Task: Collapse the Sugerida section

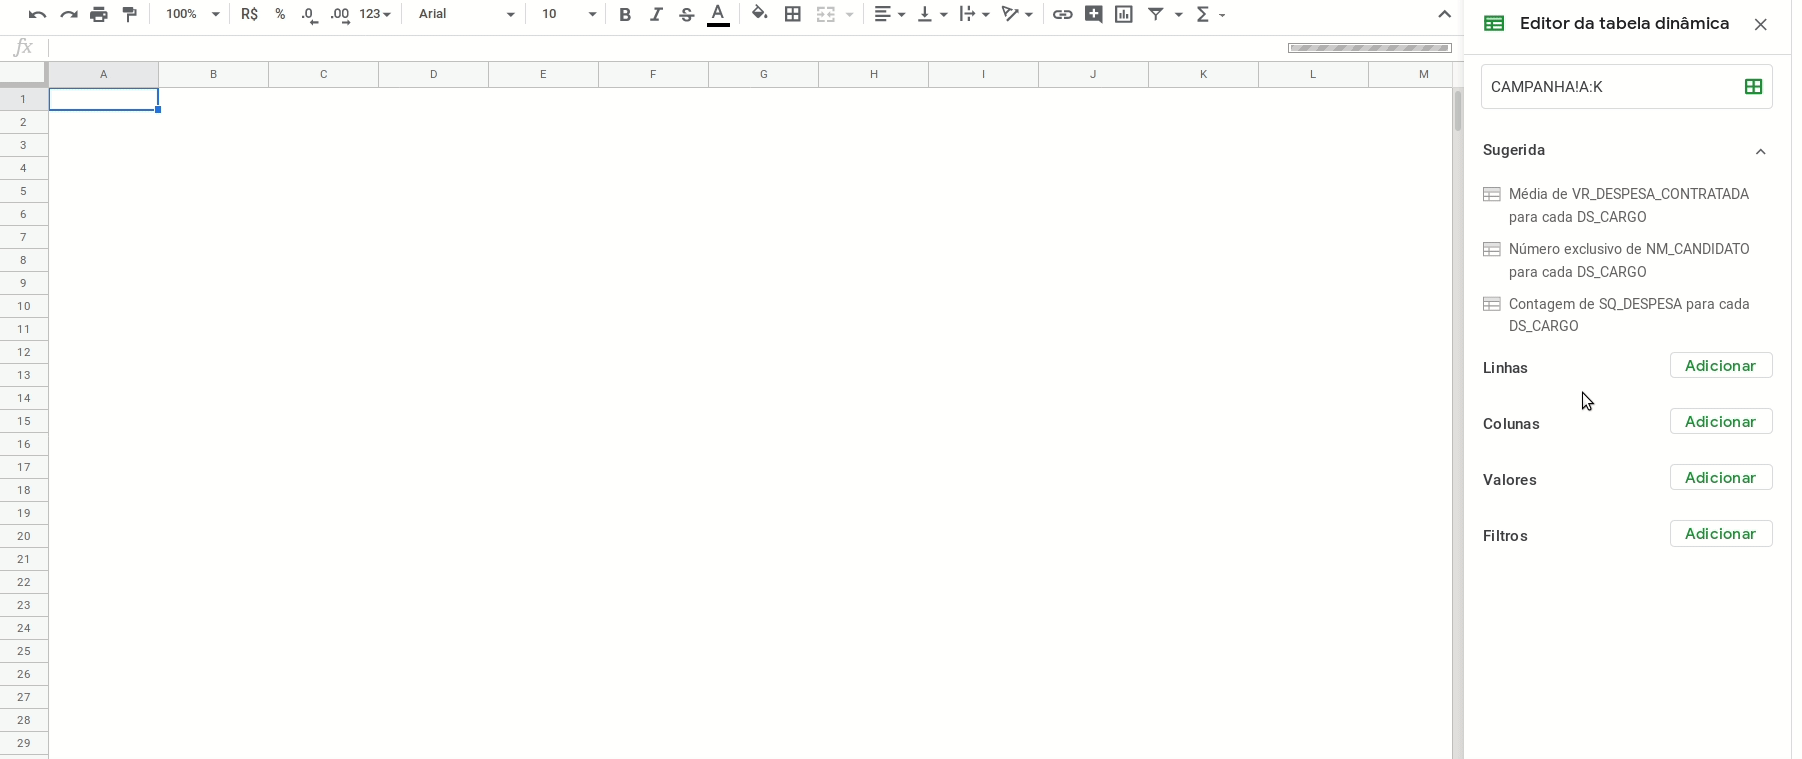Action: 1760,151
